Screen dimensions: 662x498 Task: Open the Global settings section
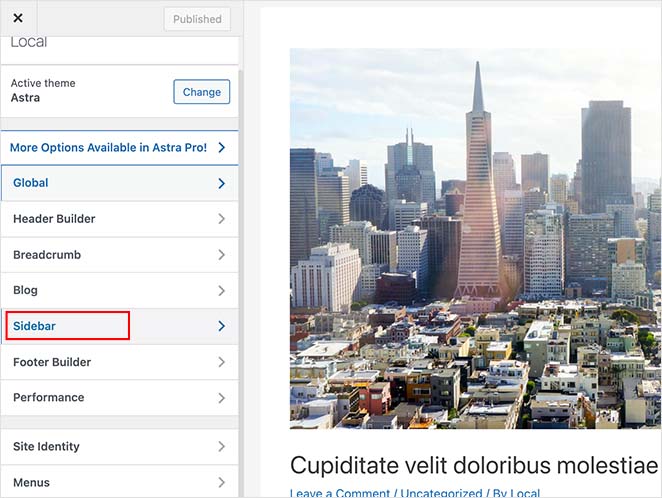[31, 183]
